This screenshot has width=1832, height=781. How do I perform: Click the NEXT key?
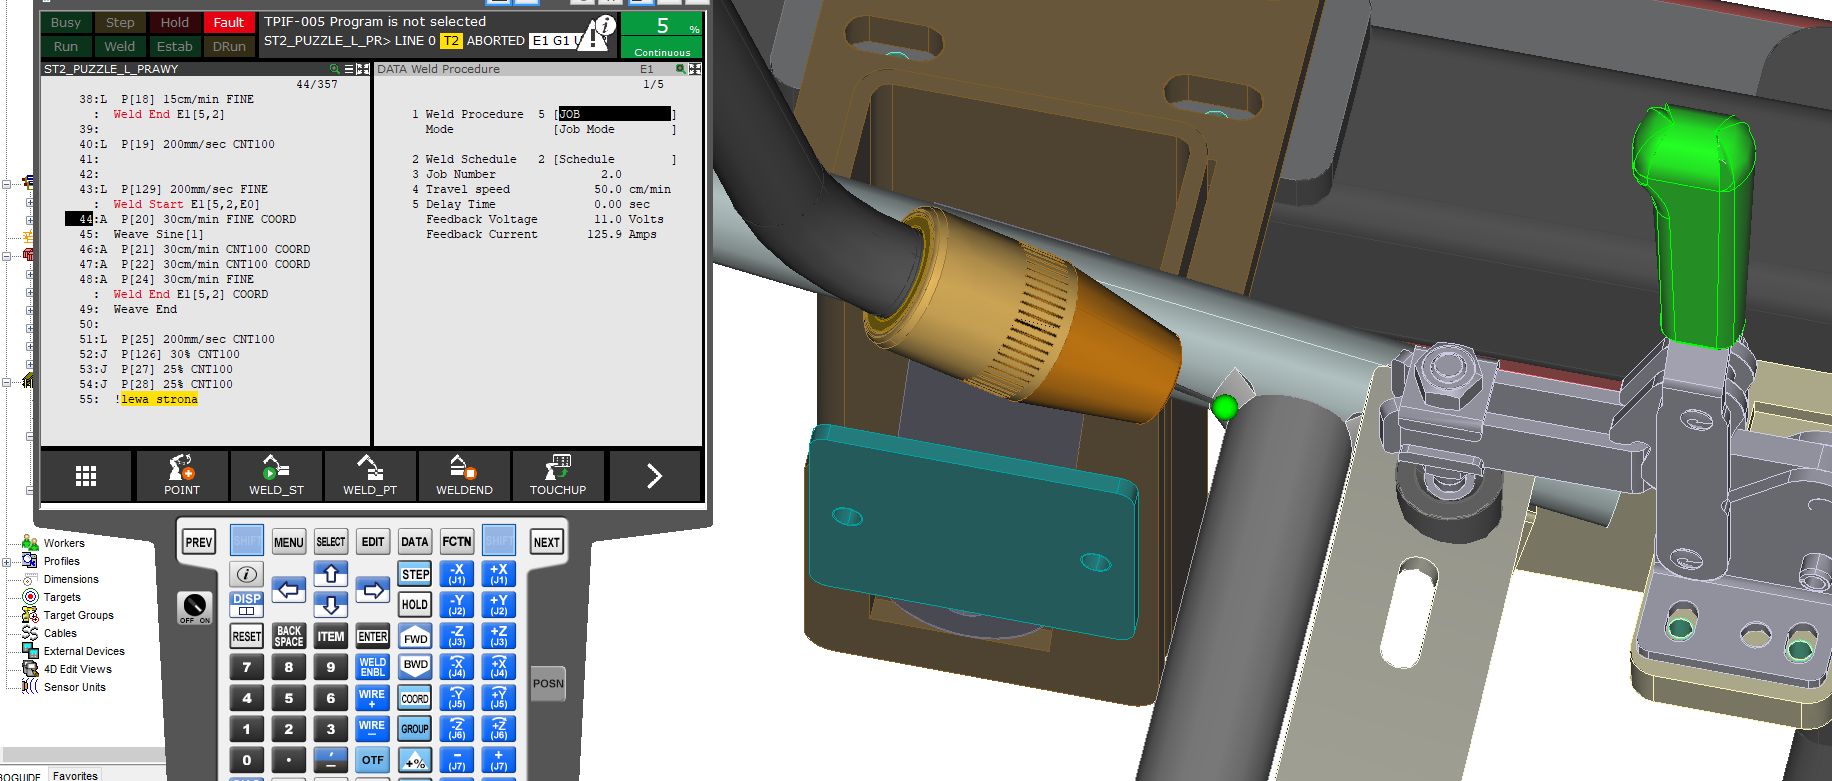(x=547, y=542)
